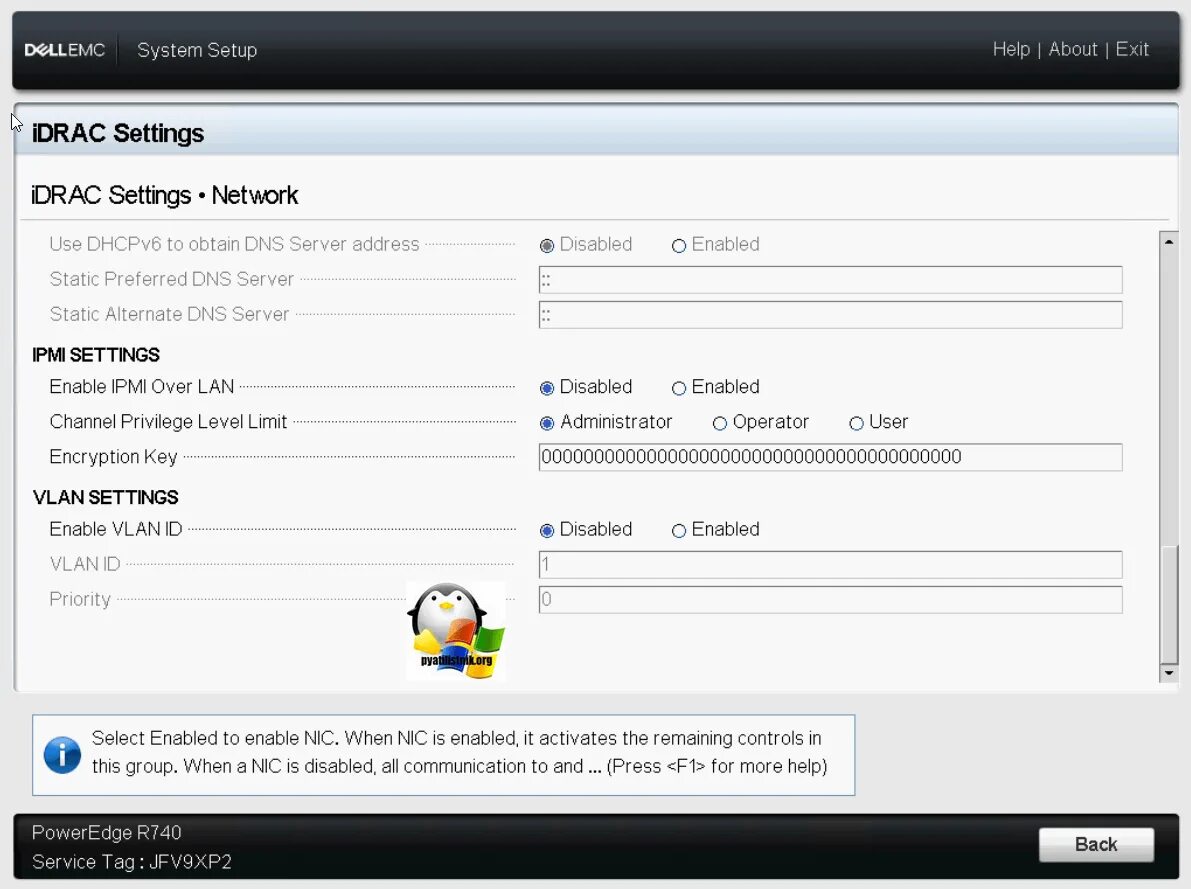Open the About menu item
The image size is (1191, 889).
[x=1073, y=49]
